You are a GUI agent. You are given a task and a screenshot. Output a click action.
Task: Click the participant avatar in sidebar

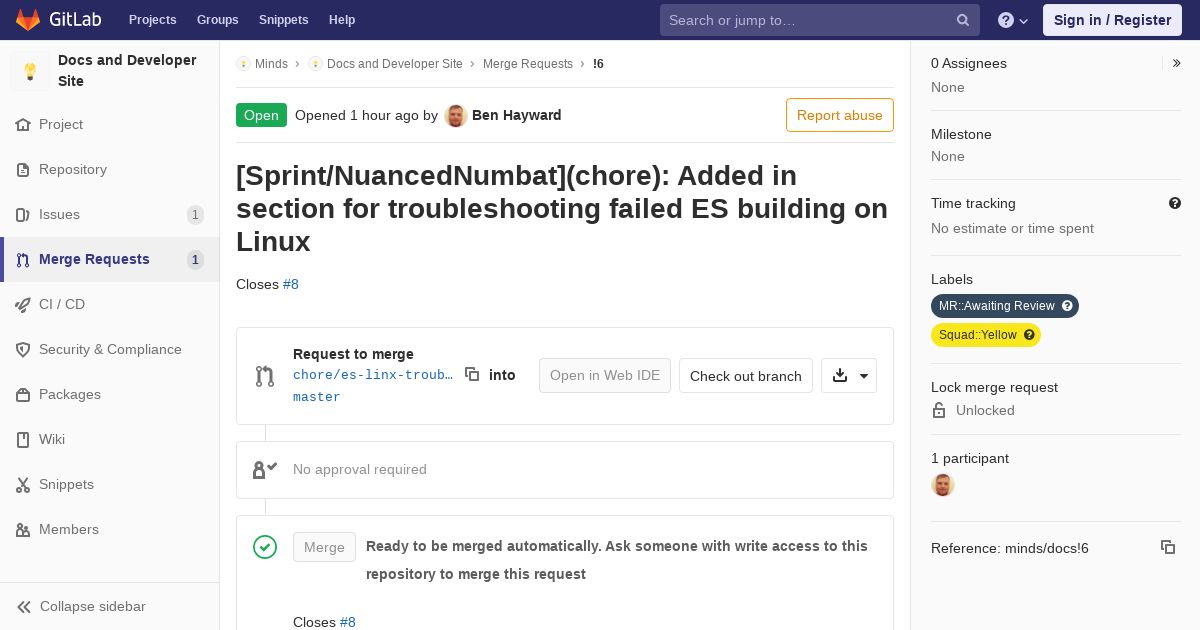[x=943, y=485]
